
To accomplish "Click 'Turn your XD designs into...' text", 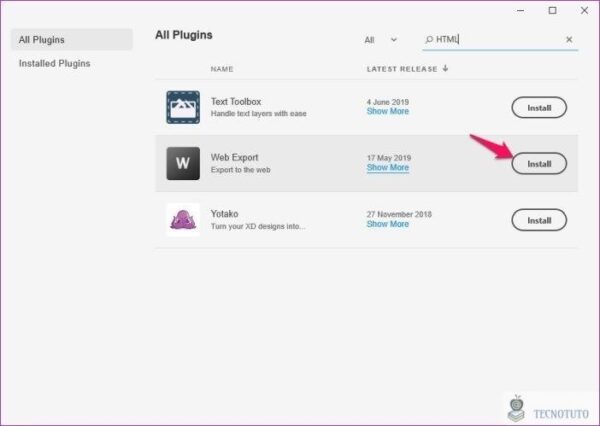I will click(258, 226).
